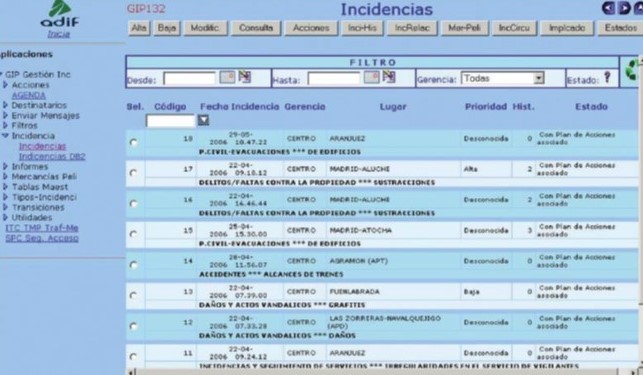
Task: Select radio button for incident 18
Action: coord(133,142)
